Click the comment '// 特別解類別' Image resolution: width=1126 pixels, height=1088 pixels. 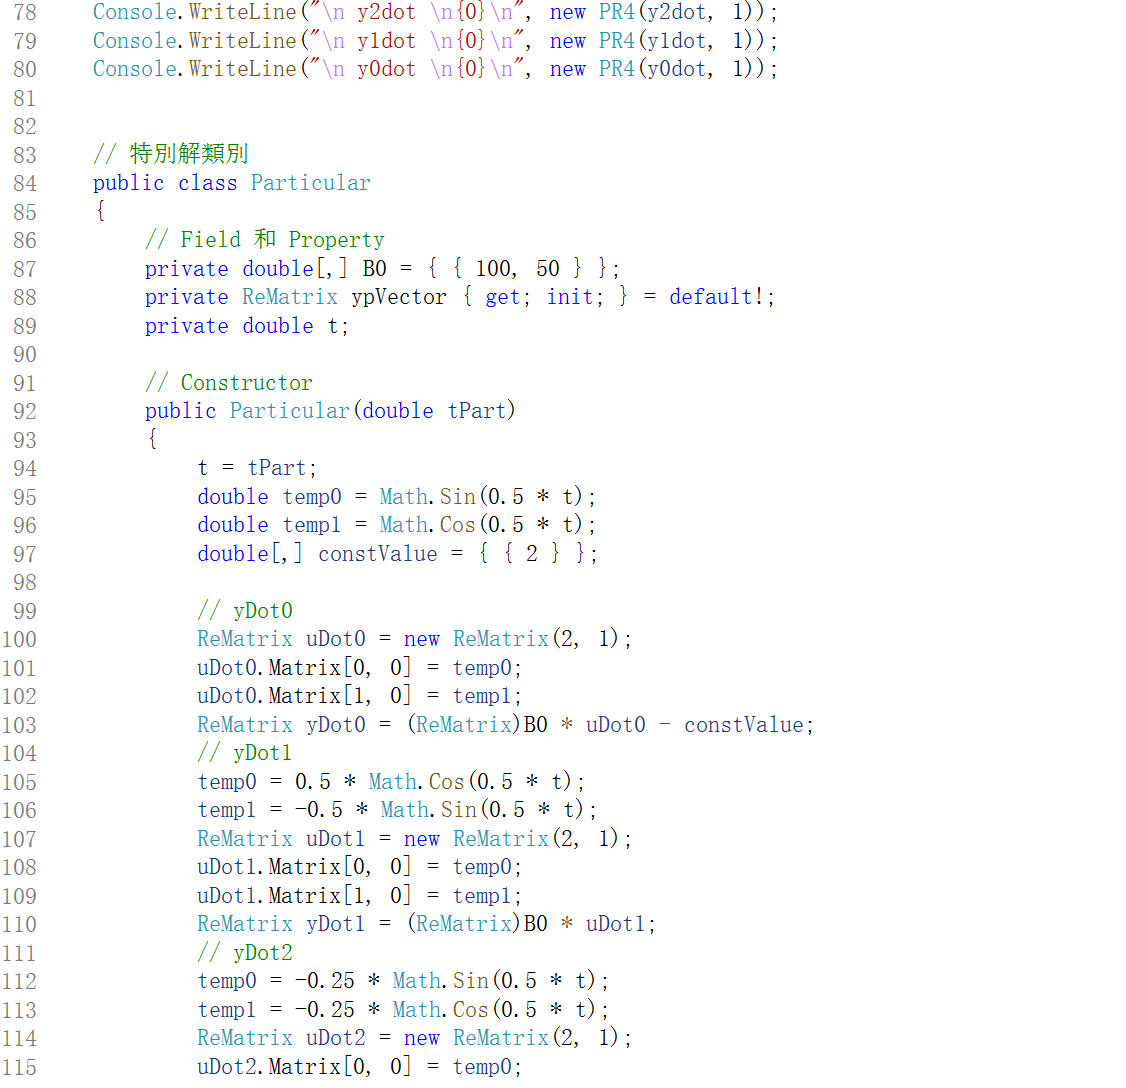pyautogui.click(x=171, y=154)
